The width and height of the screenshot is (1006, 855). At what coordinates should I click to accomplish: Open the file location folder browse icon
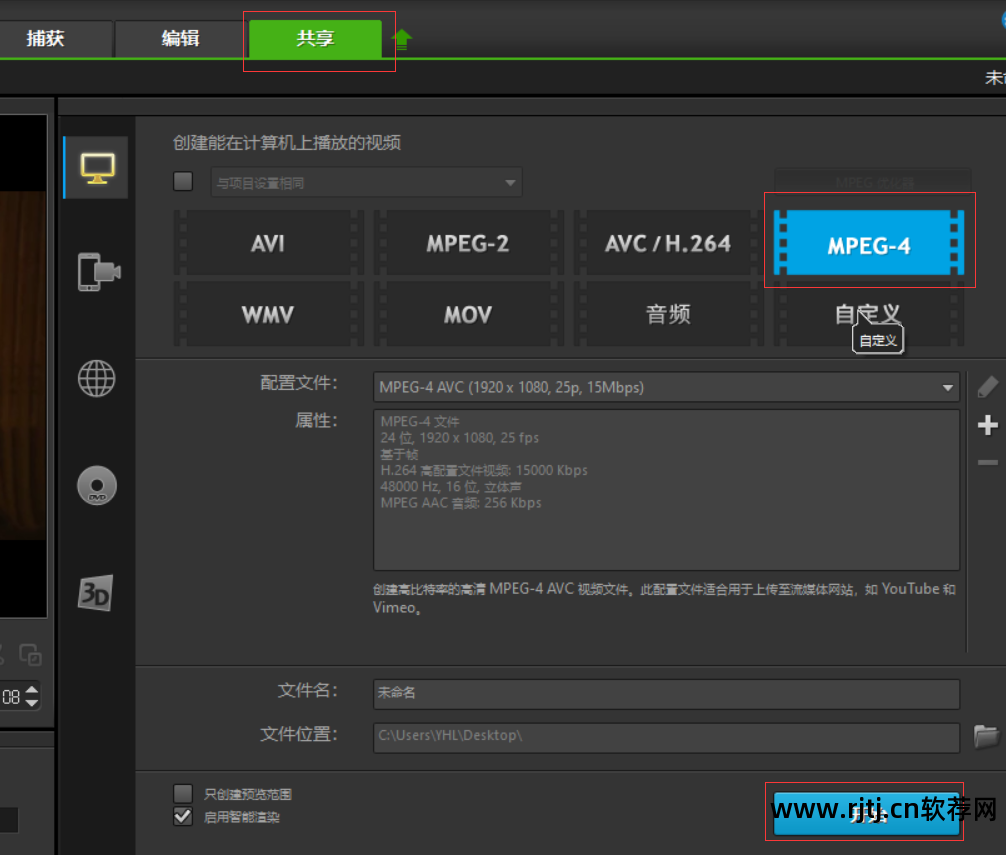tap(988, 734)
